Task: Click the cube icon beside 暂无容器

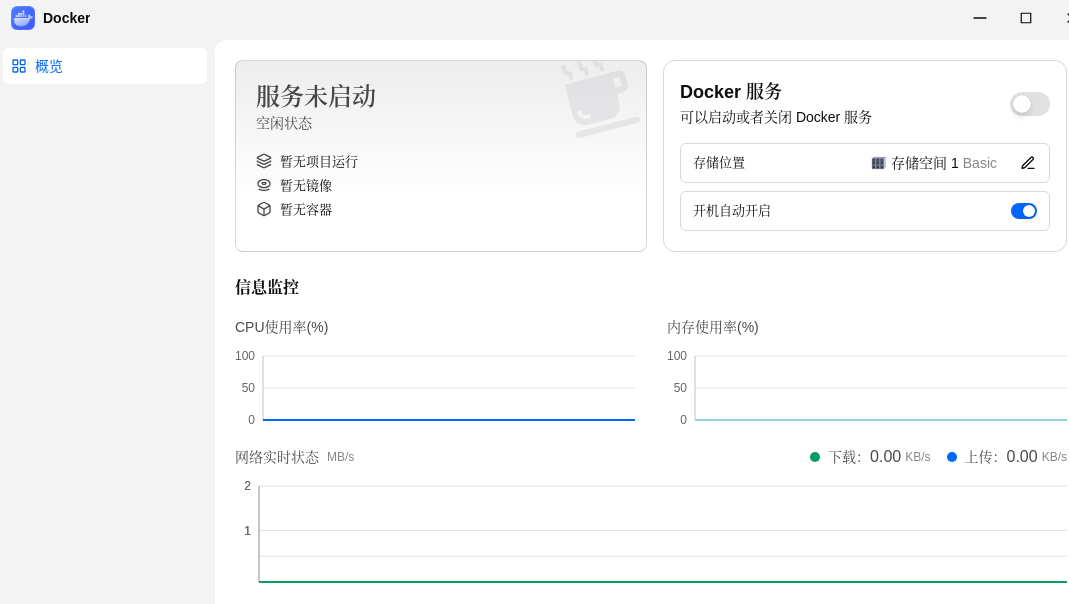Action: point(264,209)
